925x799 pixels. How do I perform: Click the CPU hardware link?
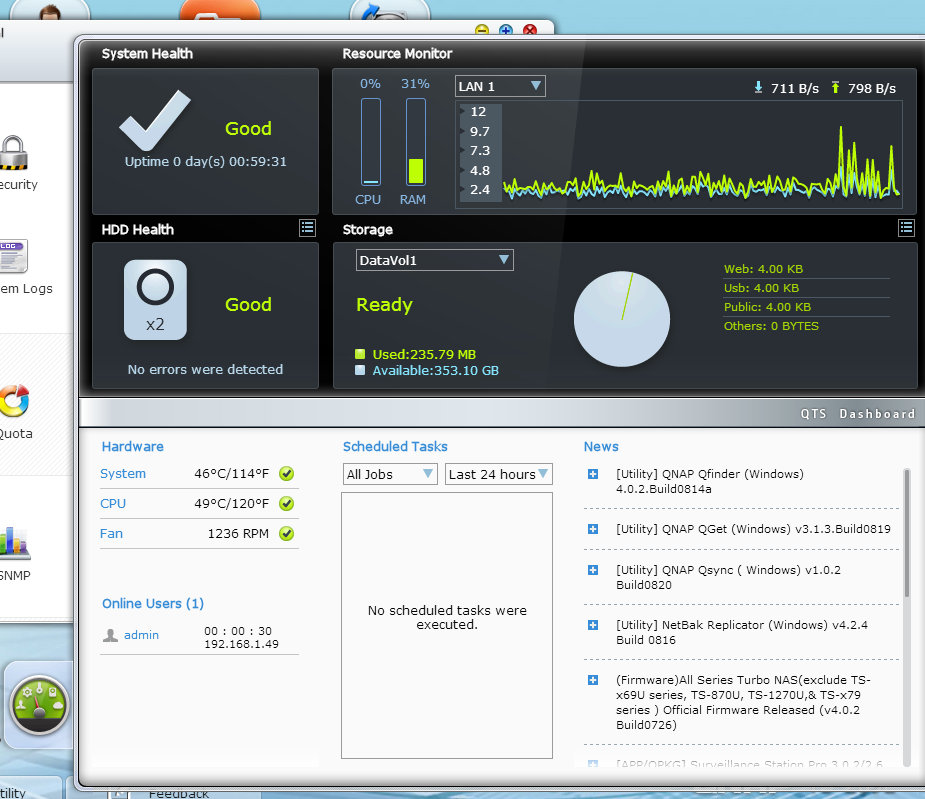113,504
